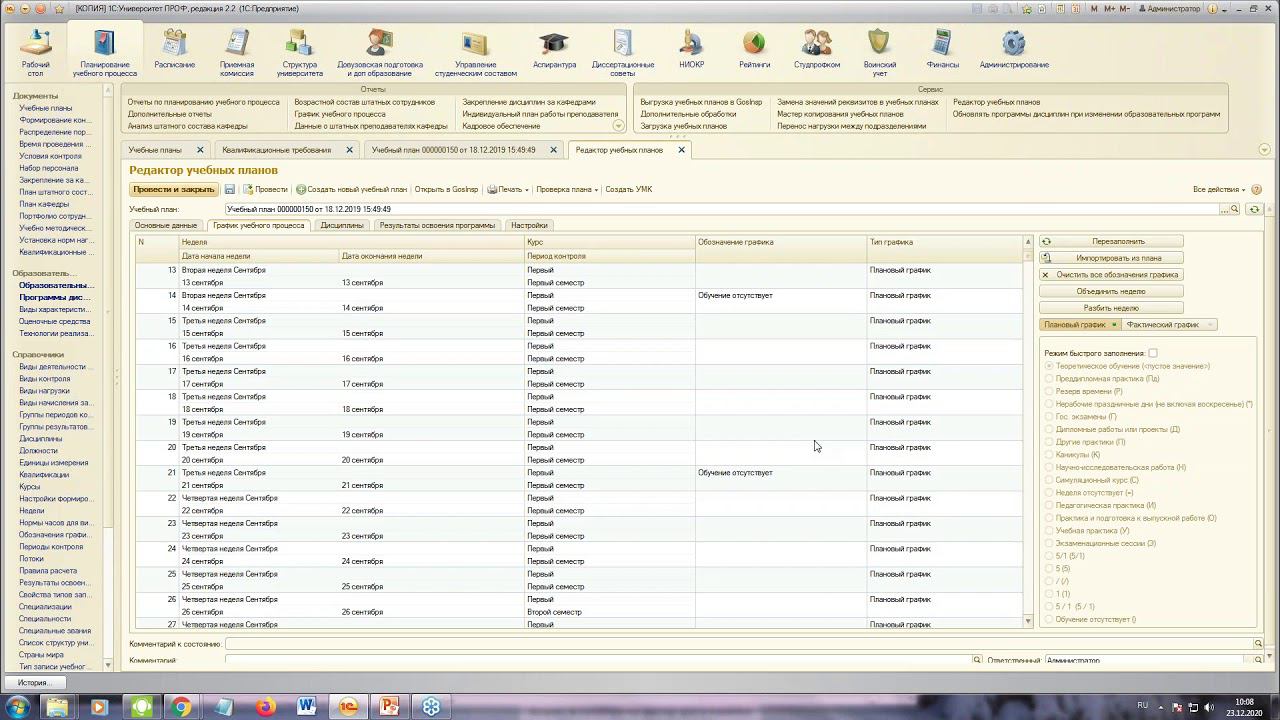This screenshot has width=1280, height=720.
Task: Switch to Фактический график toggle
Action: [1168, 324]
